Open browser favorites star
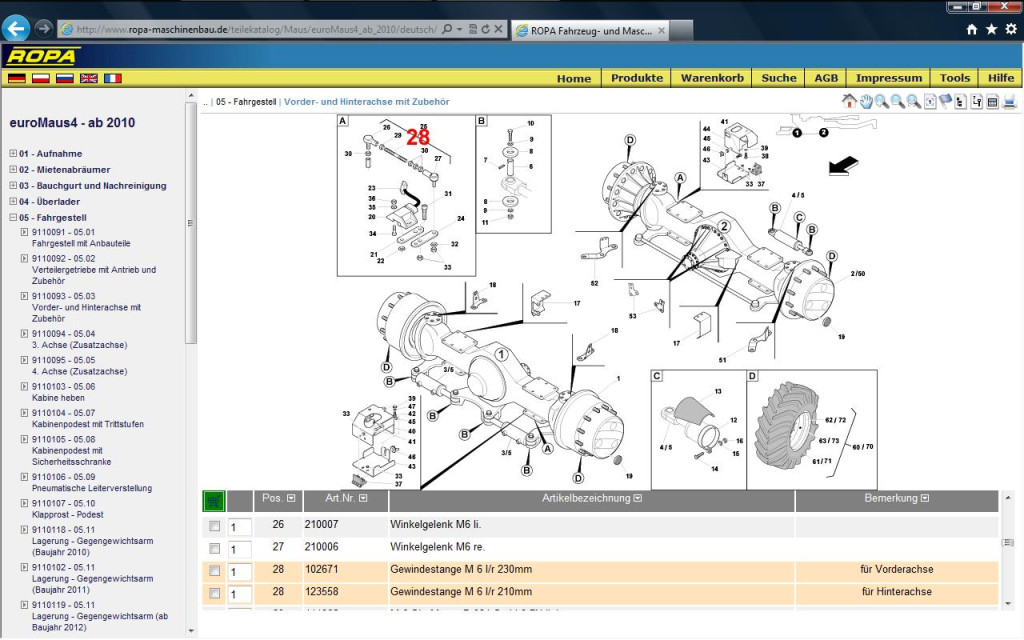Image resolution: width=1024 pixels, height=640 pixels. click(x=991, y=29)
